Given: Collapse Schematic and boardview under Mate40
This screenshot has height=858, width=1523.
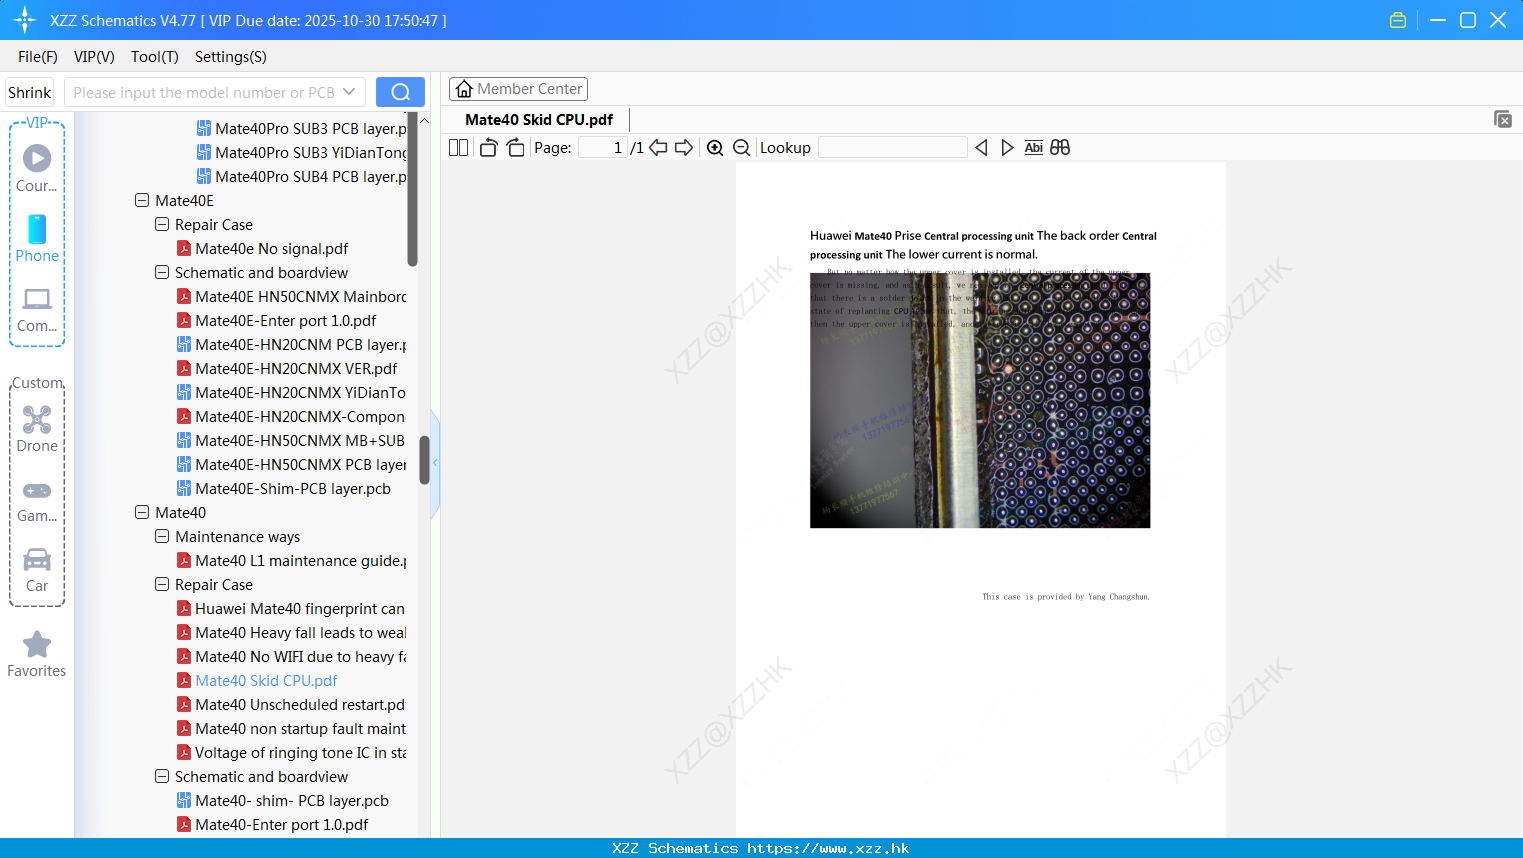Looking at the screenshot, I should click(x=162, y=776).
